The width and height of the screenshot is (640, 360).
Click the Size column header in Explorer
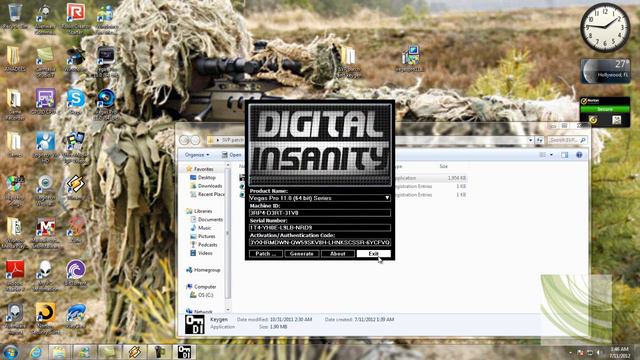(444, 167)
